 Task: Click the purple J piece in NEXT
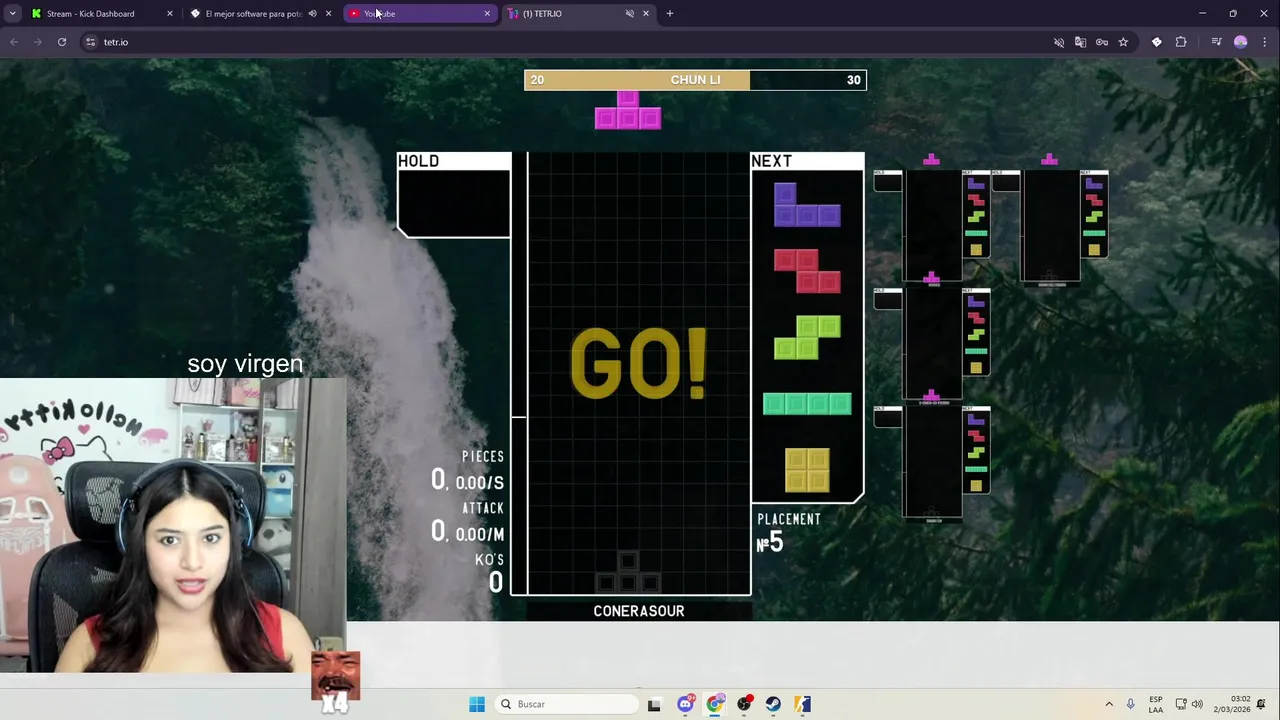coord(807,205)
